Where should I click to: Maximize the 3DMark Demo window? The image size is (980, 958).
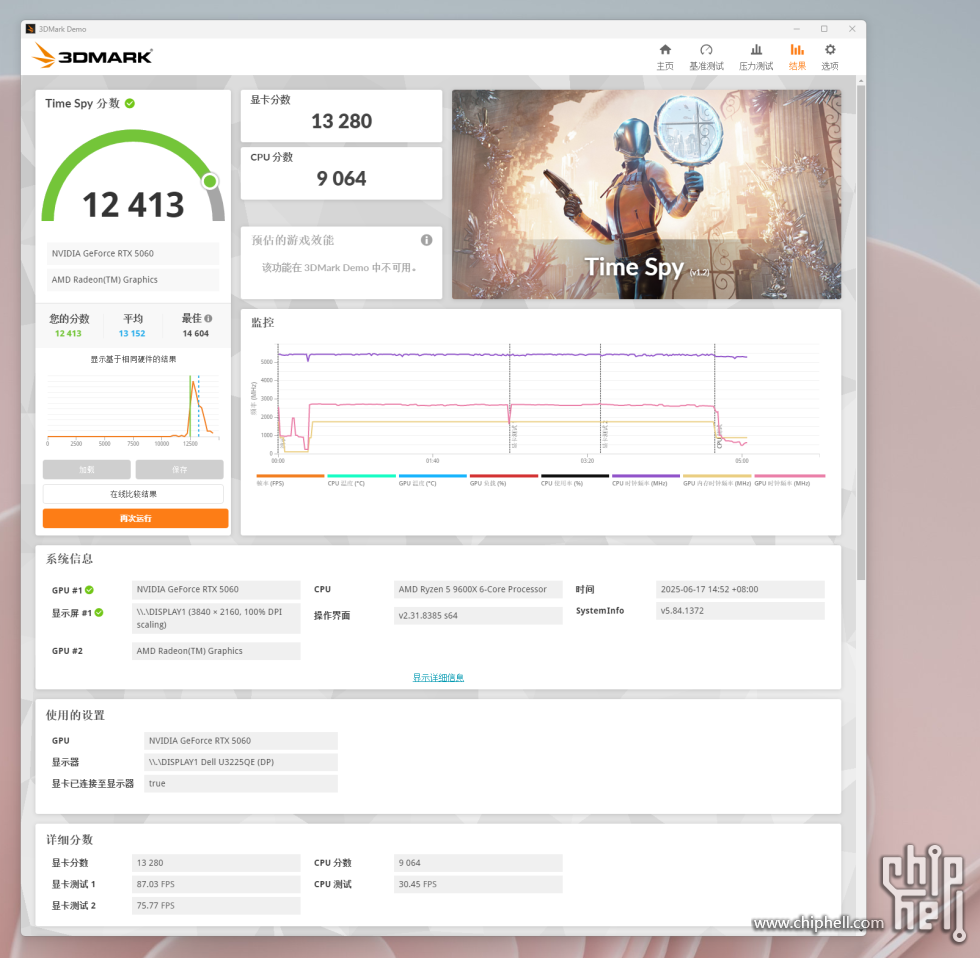point(824,29)
